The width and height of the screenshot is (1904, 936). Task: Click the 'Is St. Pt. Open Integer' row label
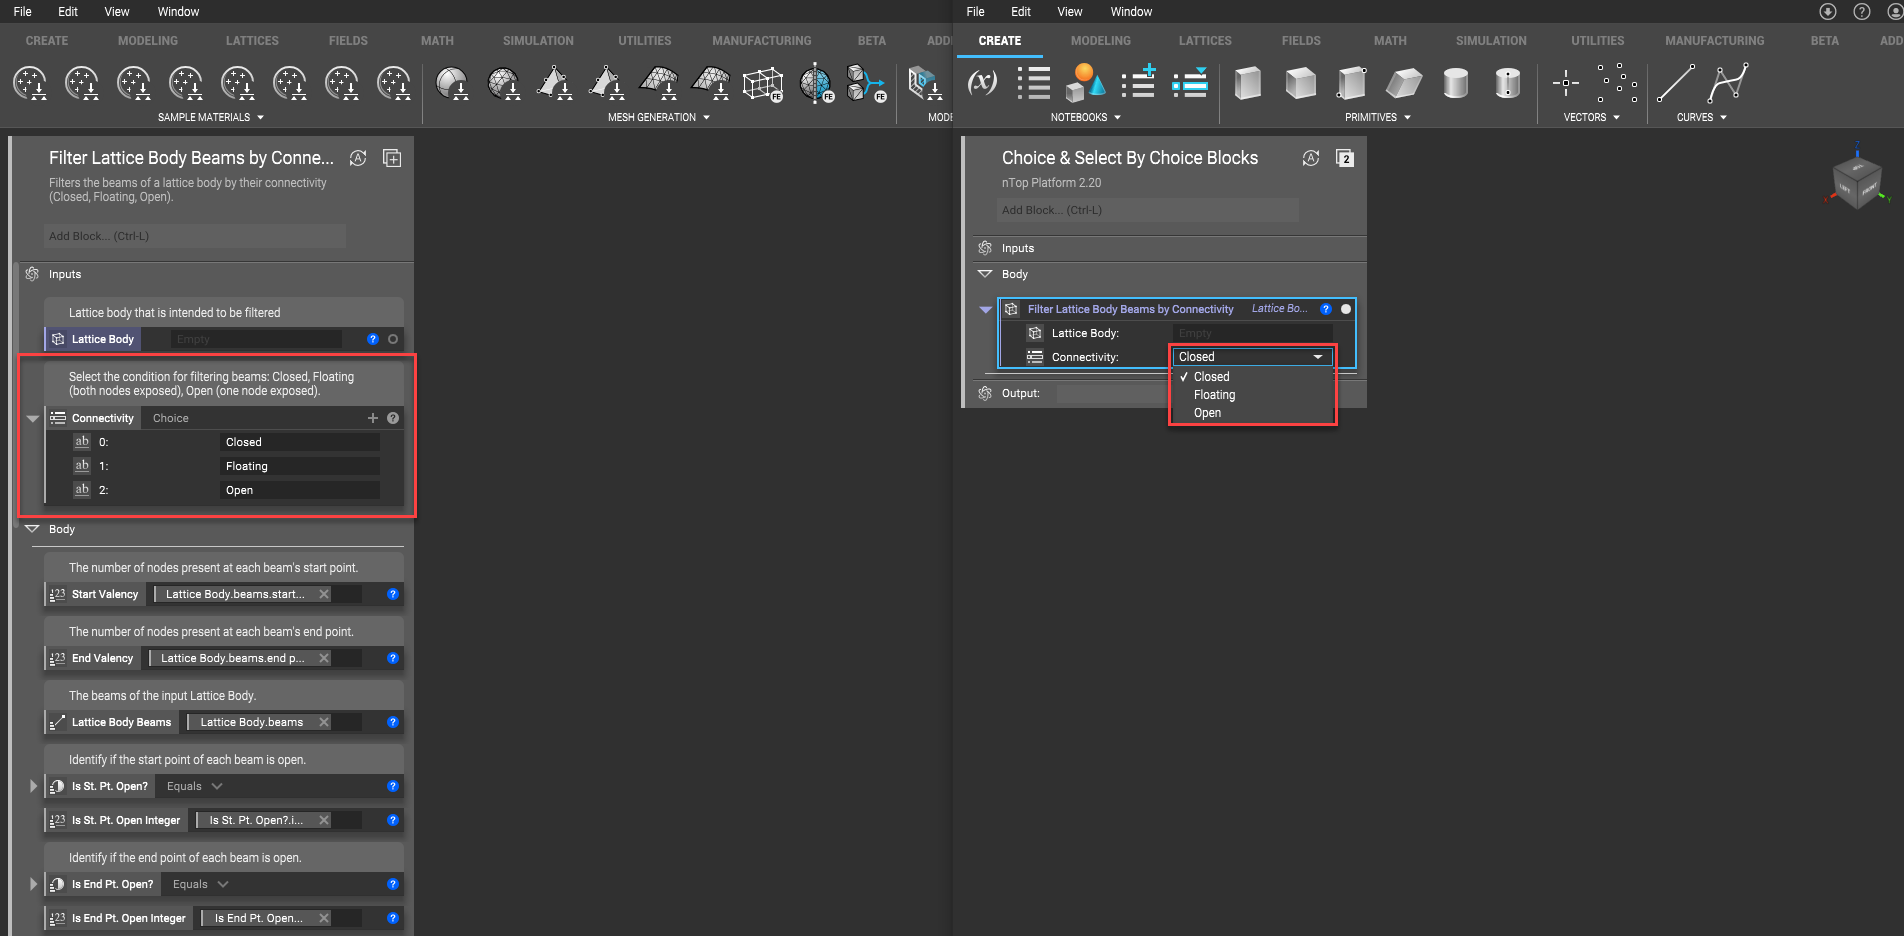126,820
